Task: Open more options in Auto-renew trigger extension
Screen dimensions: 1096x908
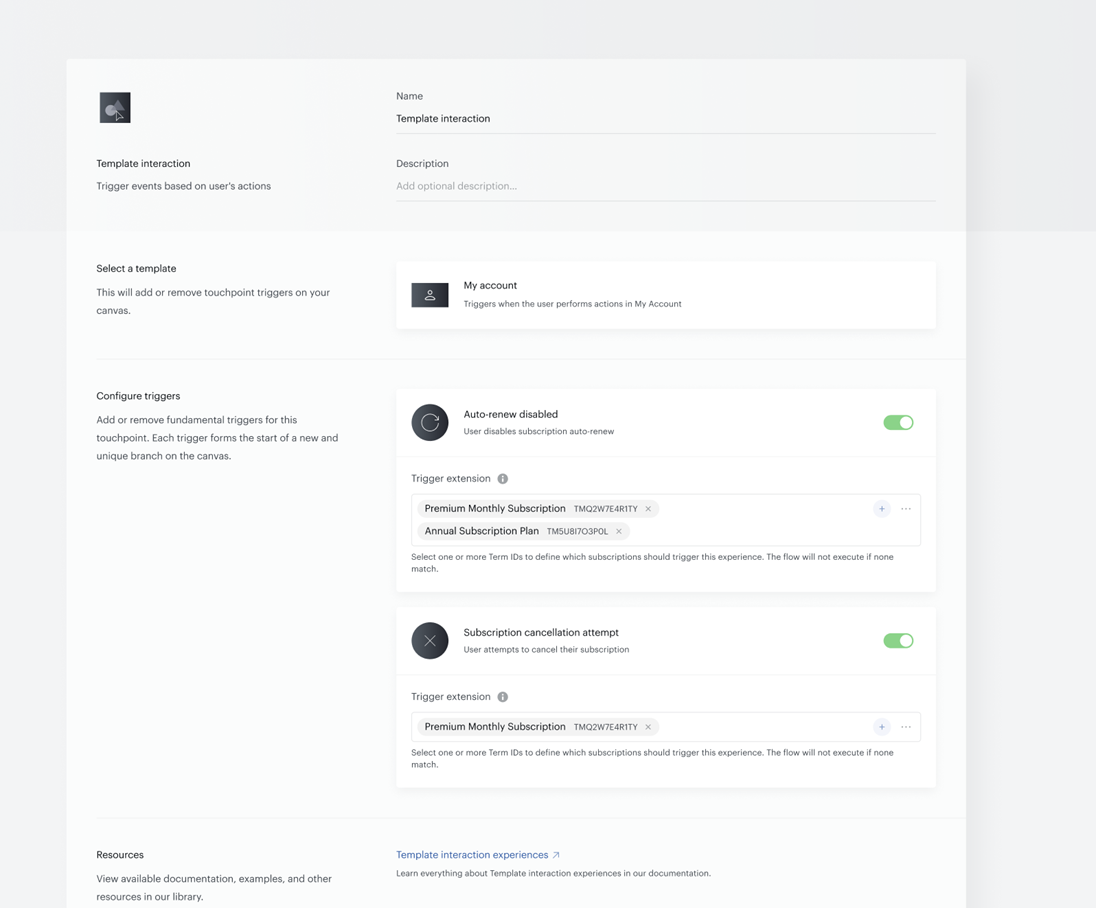Action: click(906, 509)
